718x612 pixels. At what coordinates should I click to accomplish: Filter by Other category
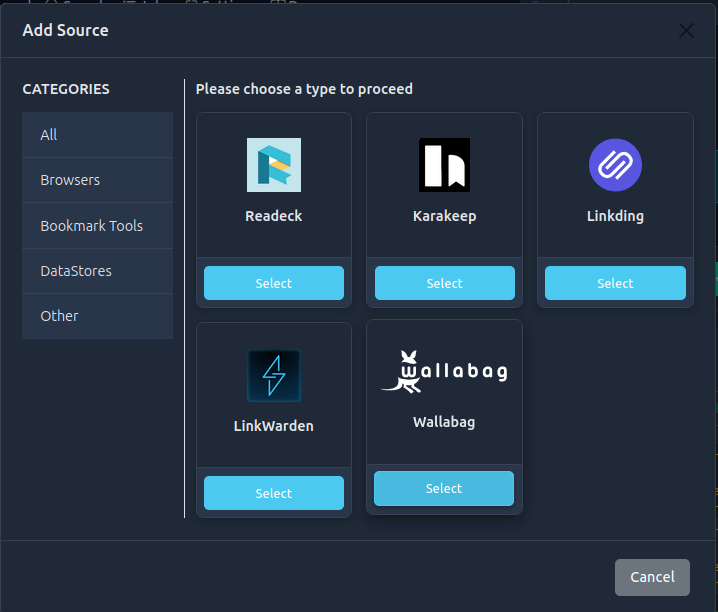pyautogui.click(x=98, y=316)
